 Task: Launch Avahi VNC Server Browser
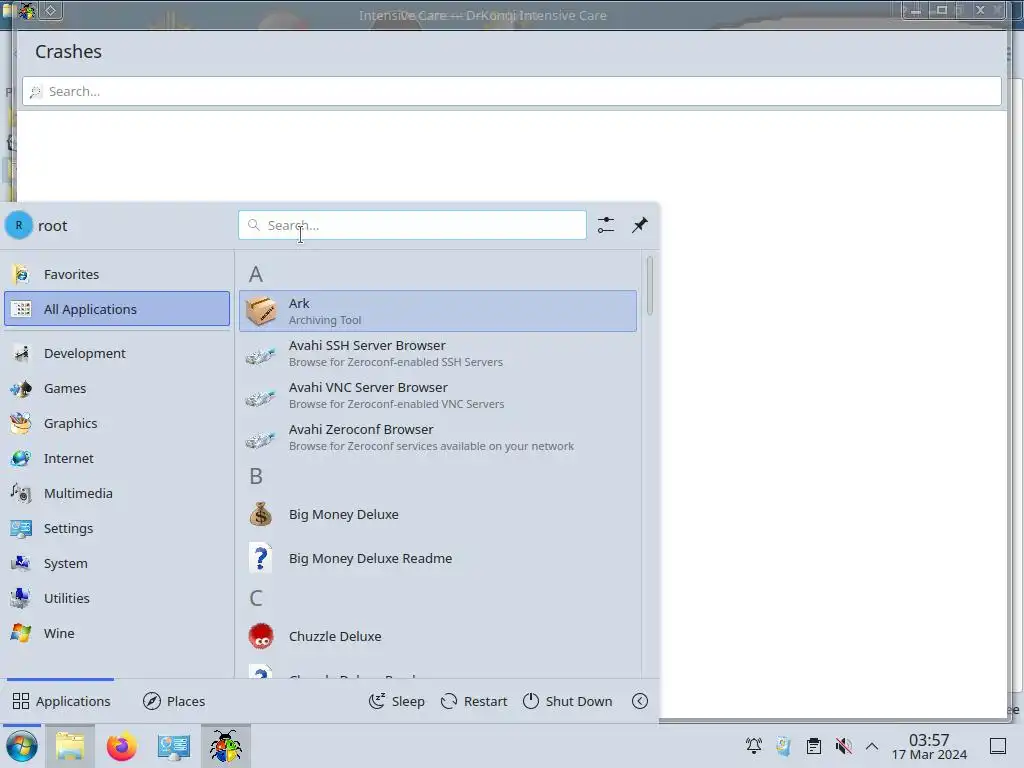pos(438,395)
